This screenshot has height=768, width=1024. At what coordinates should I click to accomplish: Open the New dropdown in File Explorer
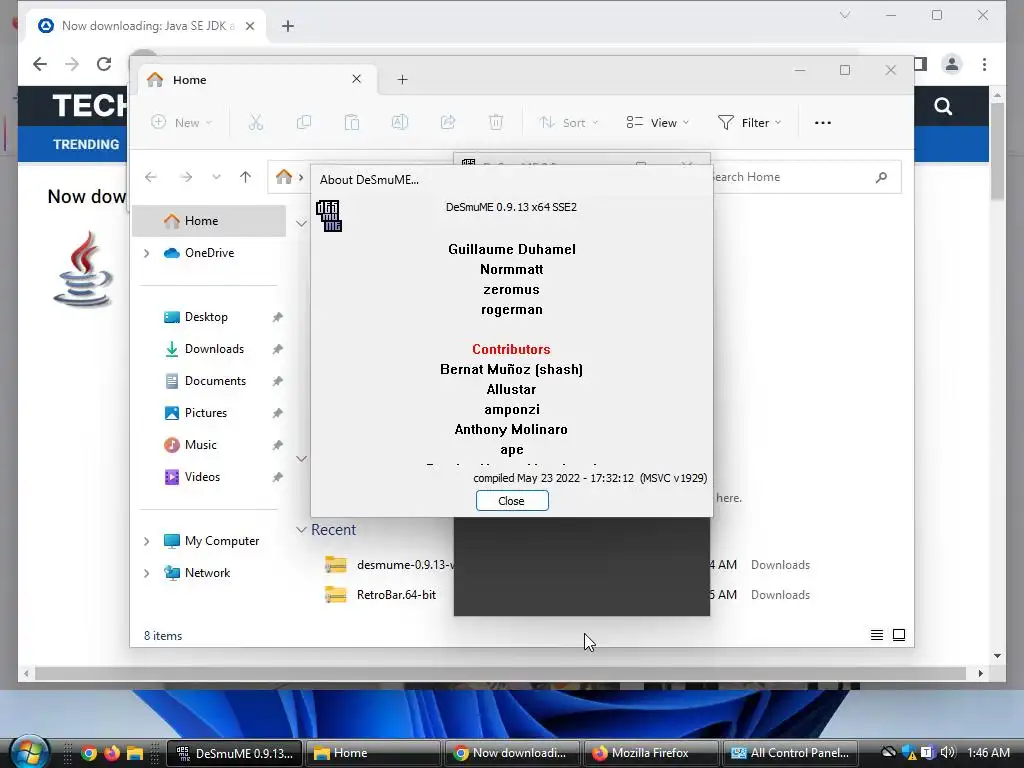pos(182,122)
